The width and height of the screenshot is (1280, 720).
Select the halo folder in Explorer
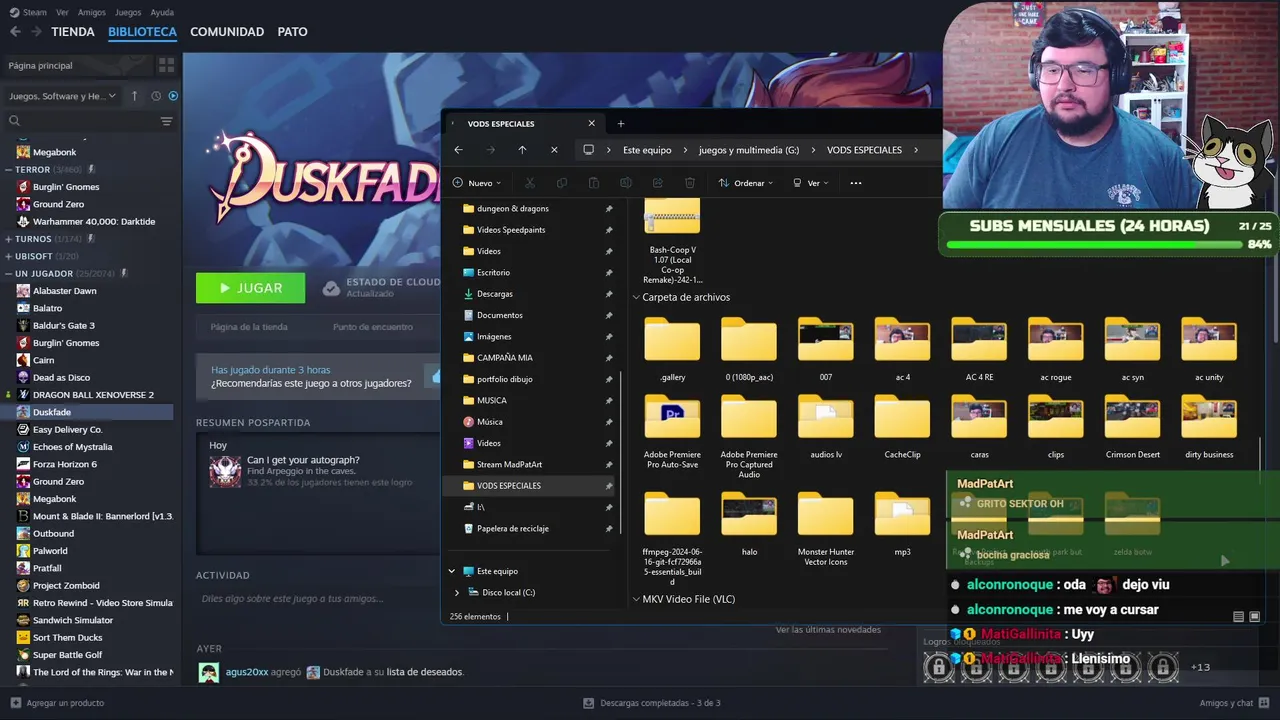coord(749,523)
